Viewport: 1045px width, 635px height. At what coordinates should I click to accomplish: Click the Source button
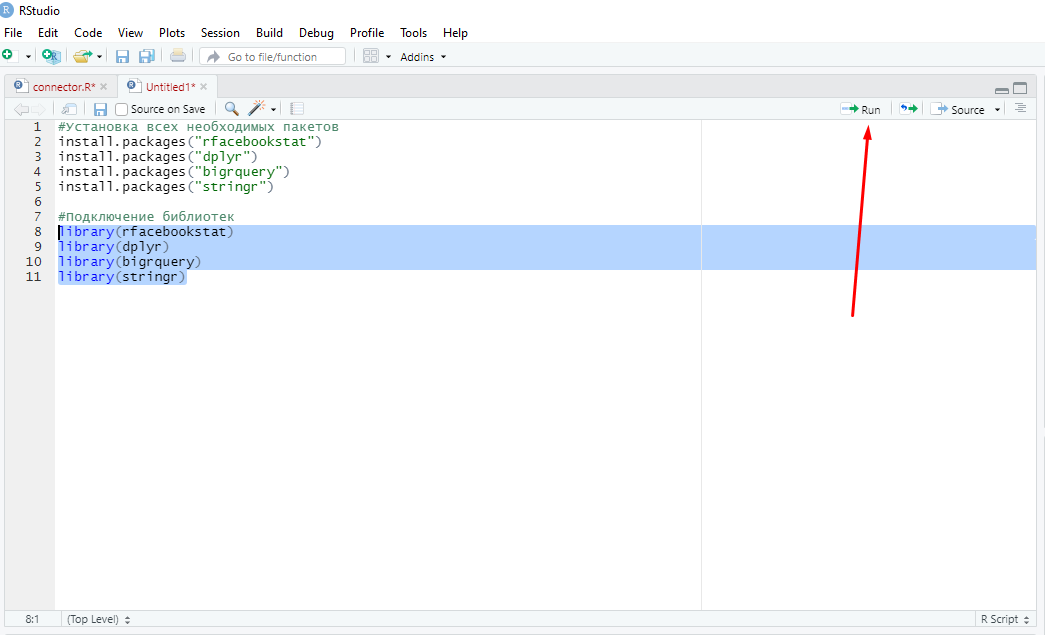958,109
